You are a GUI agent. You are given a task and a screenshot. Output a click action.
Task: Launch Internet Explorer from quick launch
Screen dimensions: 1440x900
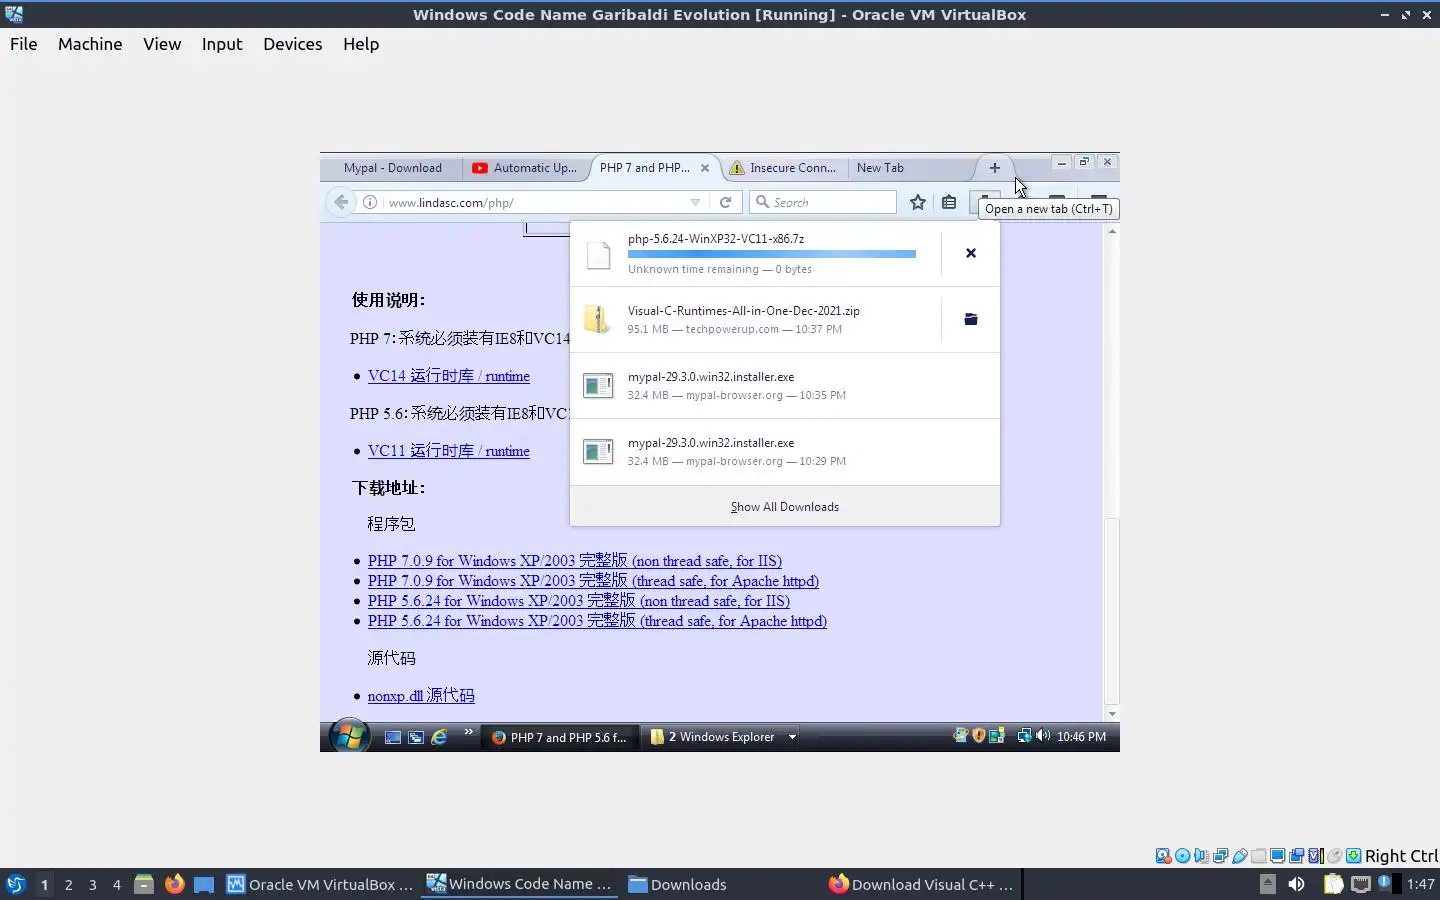pyautogui.click(x=439, y=737)
